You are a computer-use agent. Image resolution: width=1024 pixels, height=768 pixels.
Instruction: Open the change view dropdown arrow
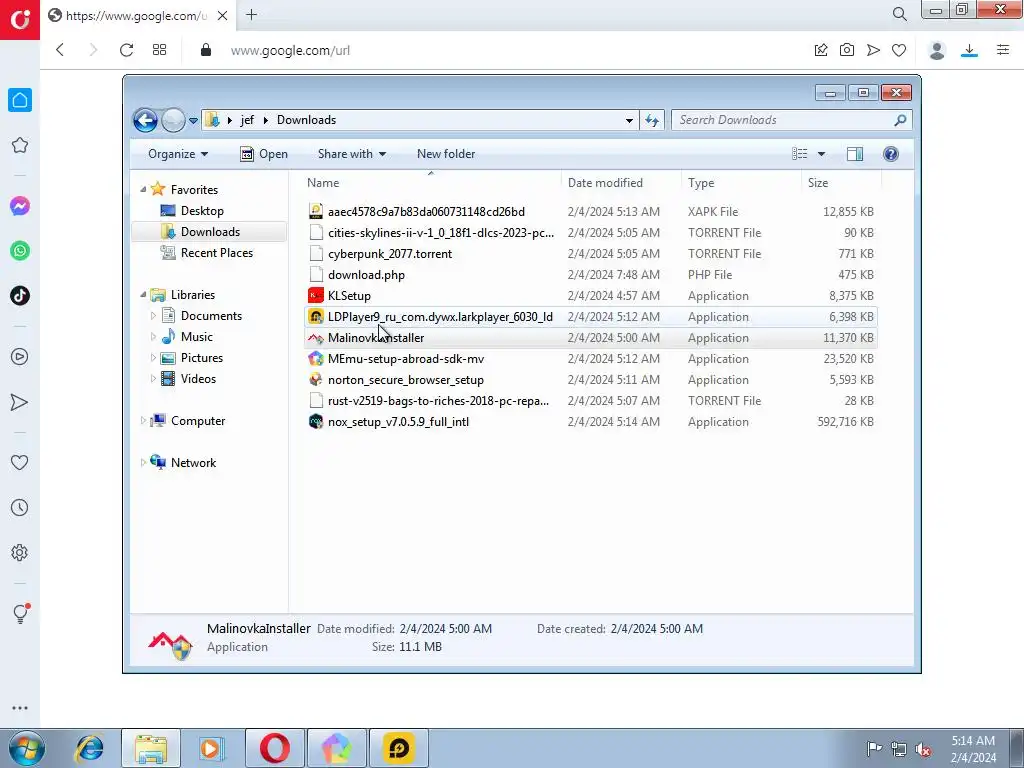(822, 153)
